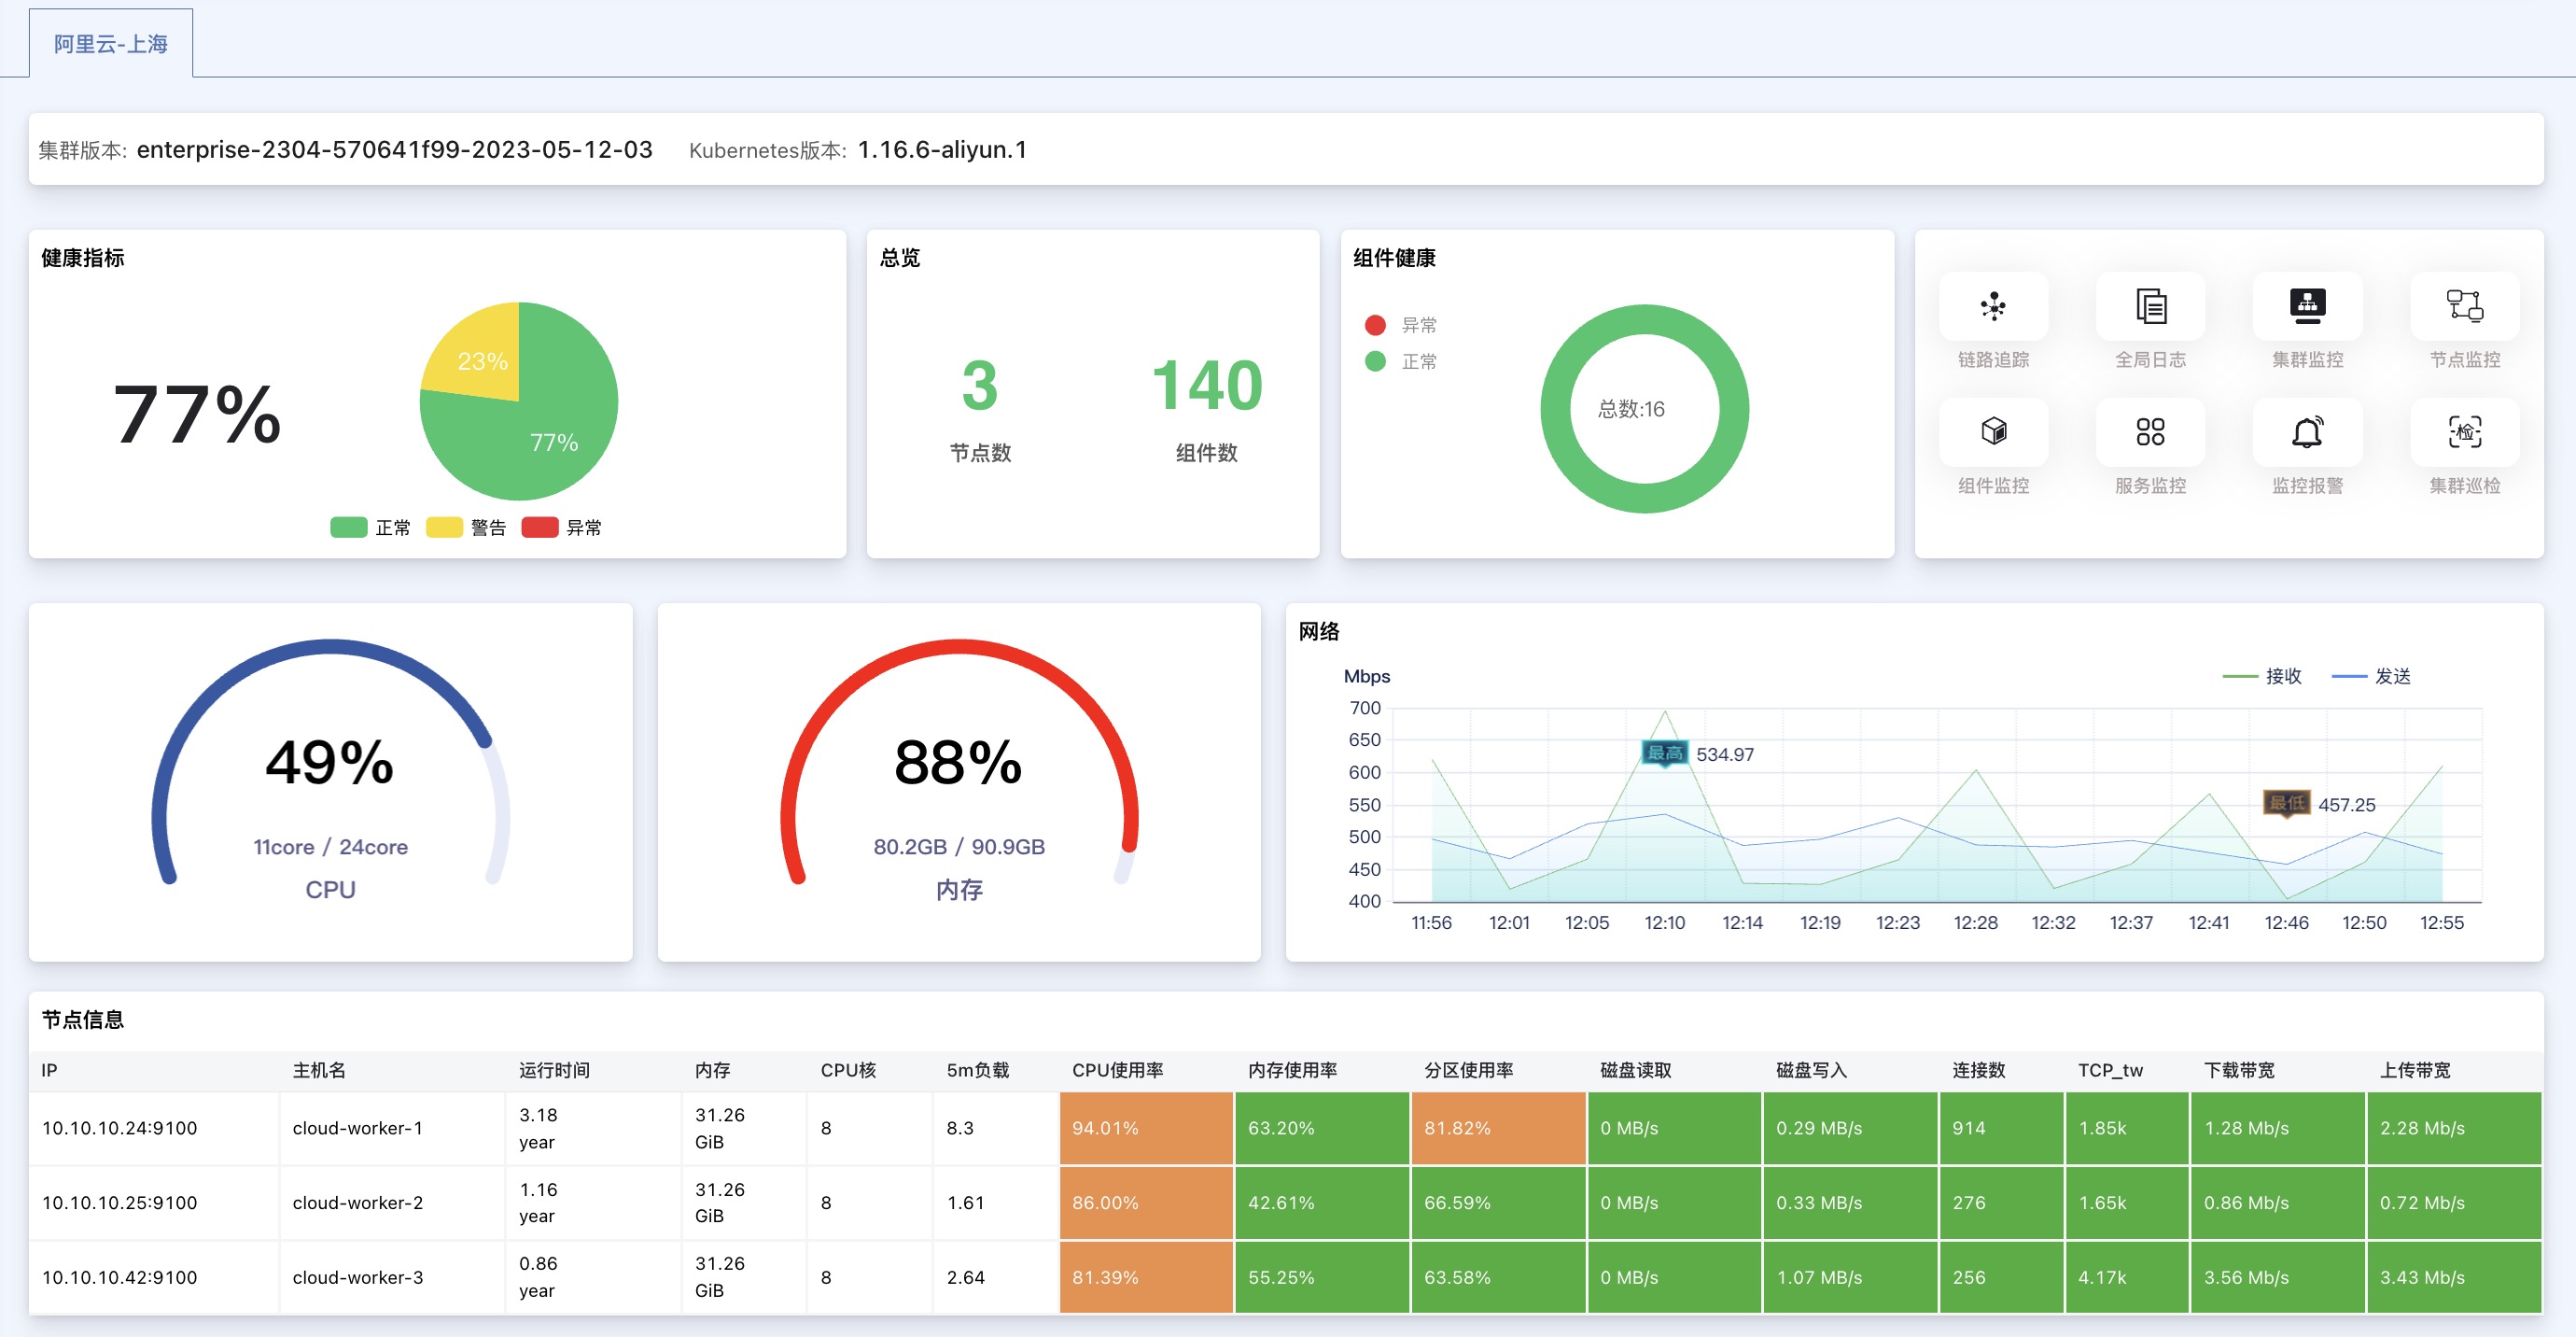
Task: Click the 81.82% partition usage cell
Action: [1498, 1128]
